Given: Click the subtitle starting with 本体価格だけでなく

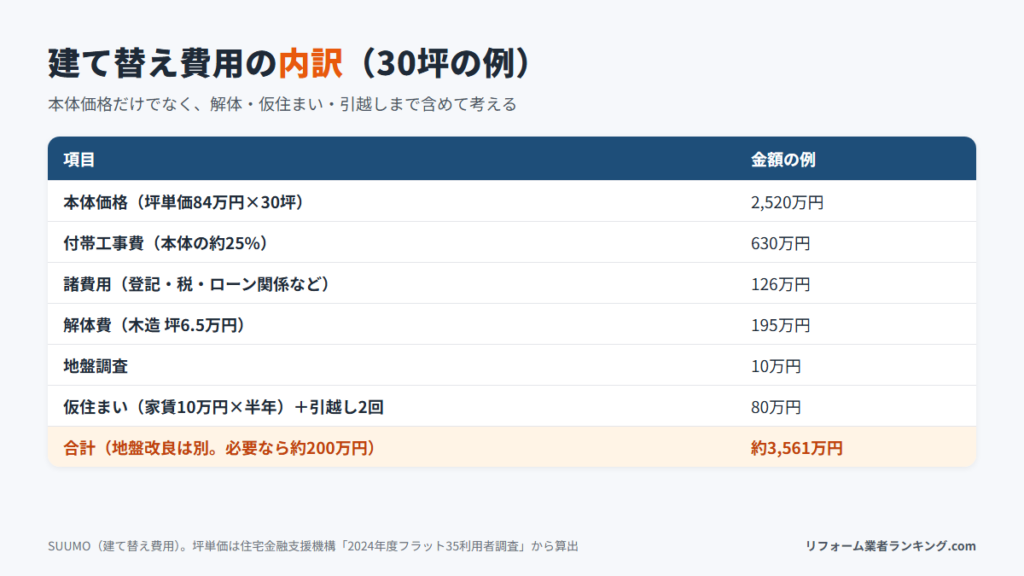Looking at the screenshot, I should [x=282, y=104].
